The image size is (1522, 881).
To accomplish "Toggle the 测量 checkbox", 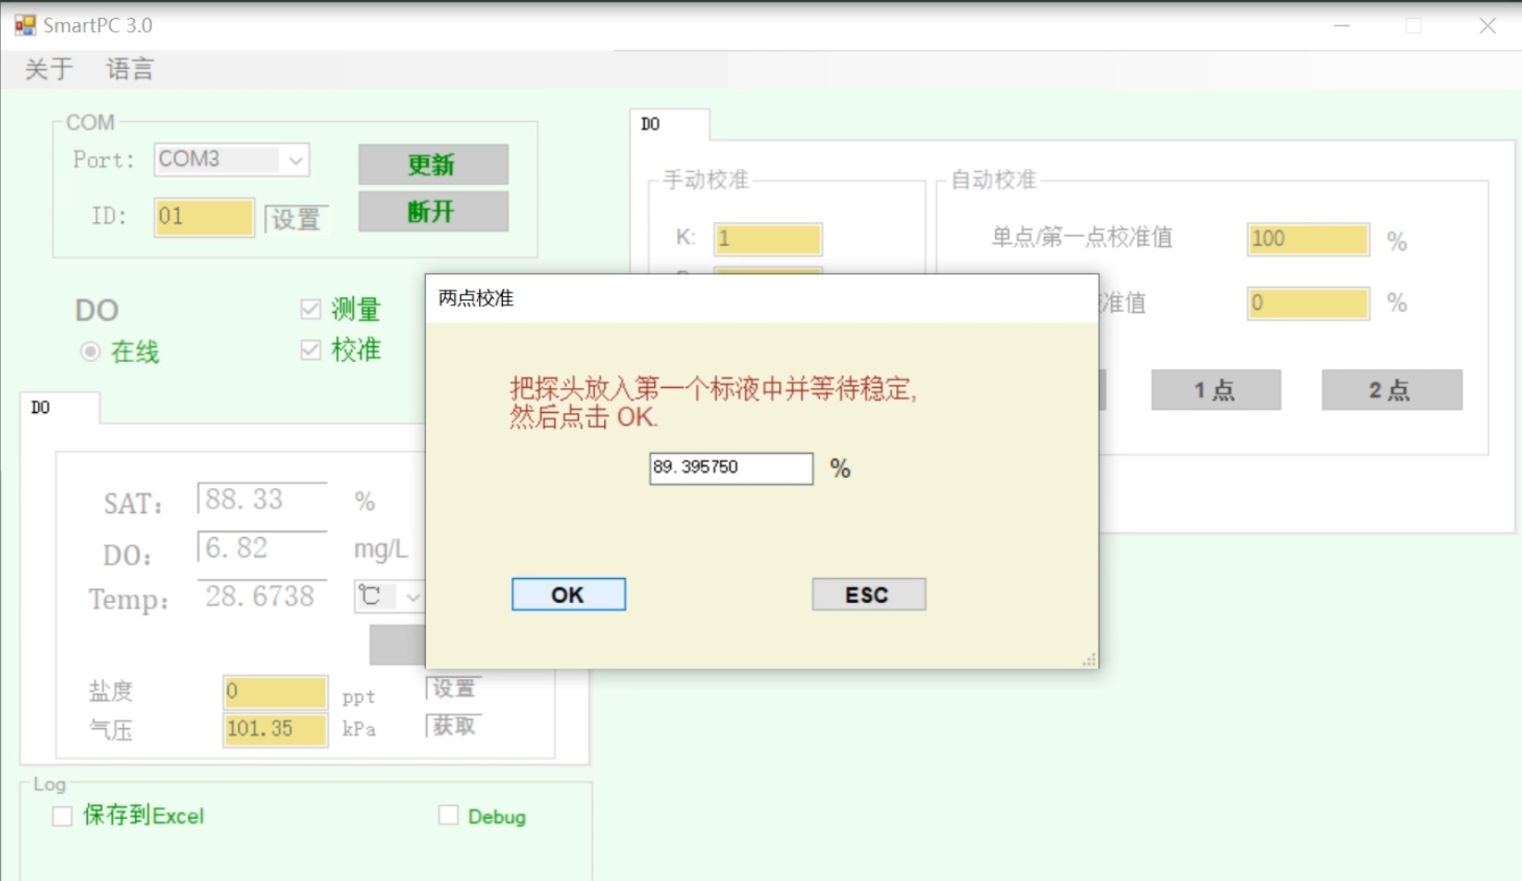I will [x=310, y=309].
